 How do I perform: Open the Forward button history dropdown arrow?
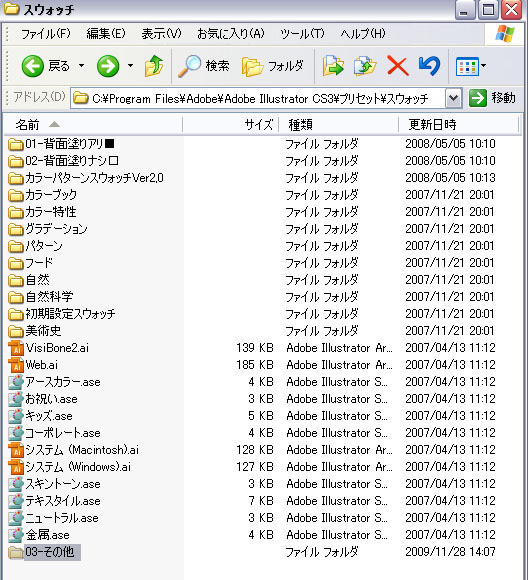pos(130,66)
